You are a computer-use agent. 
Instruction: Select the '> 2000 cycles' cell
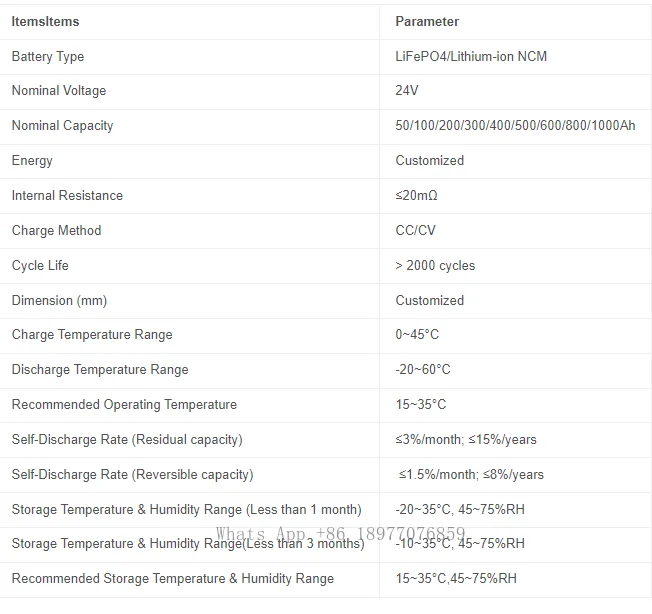(x=435, y=265)
